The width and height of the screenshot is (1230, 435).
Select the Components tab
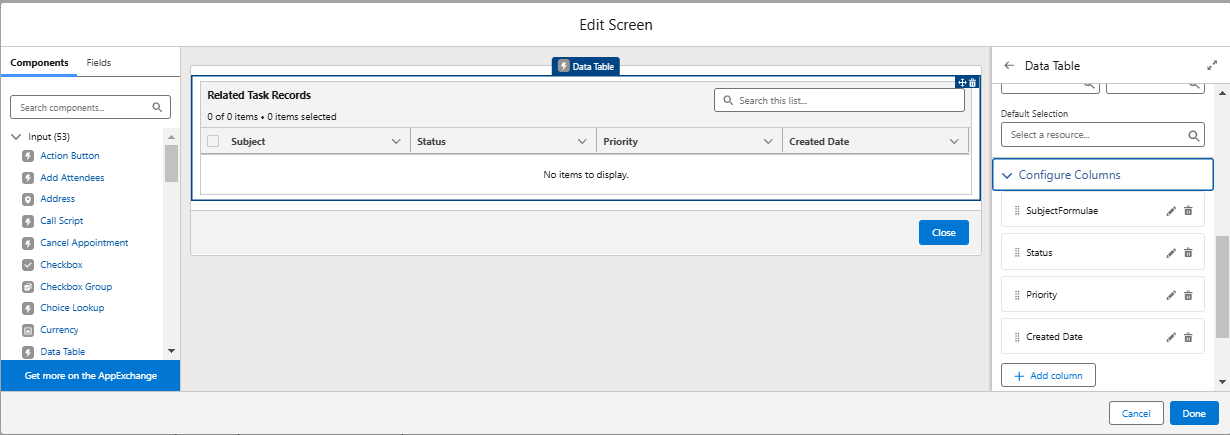click(x=39, y=62)
